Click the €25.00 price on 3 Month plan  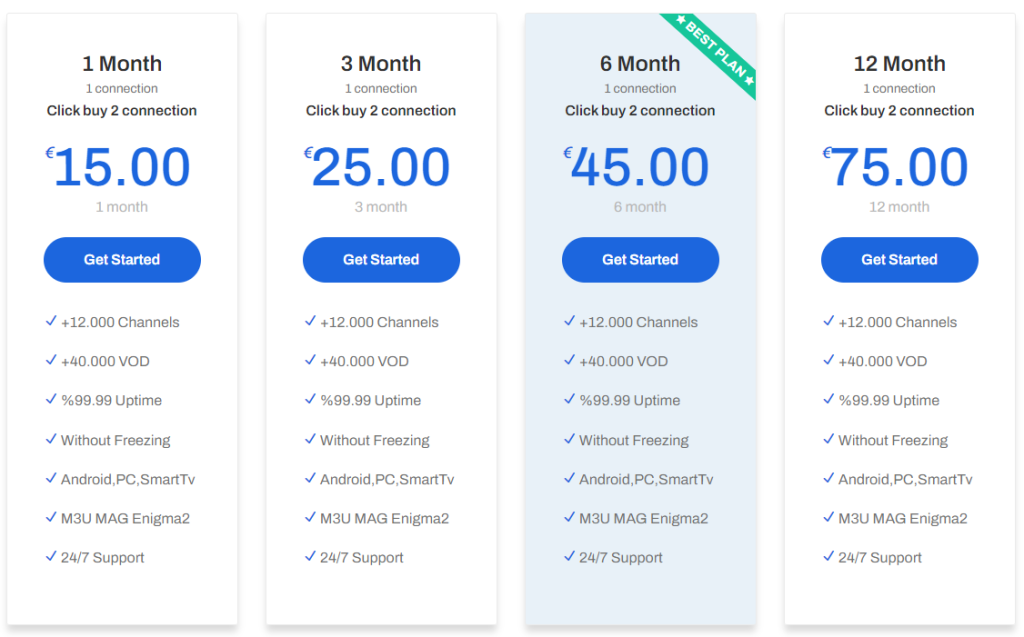pyautogui.click(x=381, y=167)
